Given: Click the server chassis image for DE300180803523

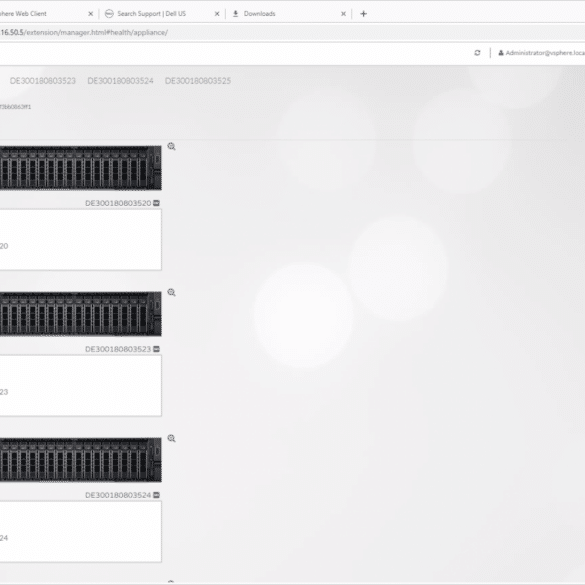Looking at the screenshot, I should tap(81, 314).
